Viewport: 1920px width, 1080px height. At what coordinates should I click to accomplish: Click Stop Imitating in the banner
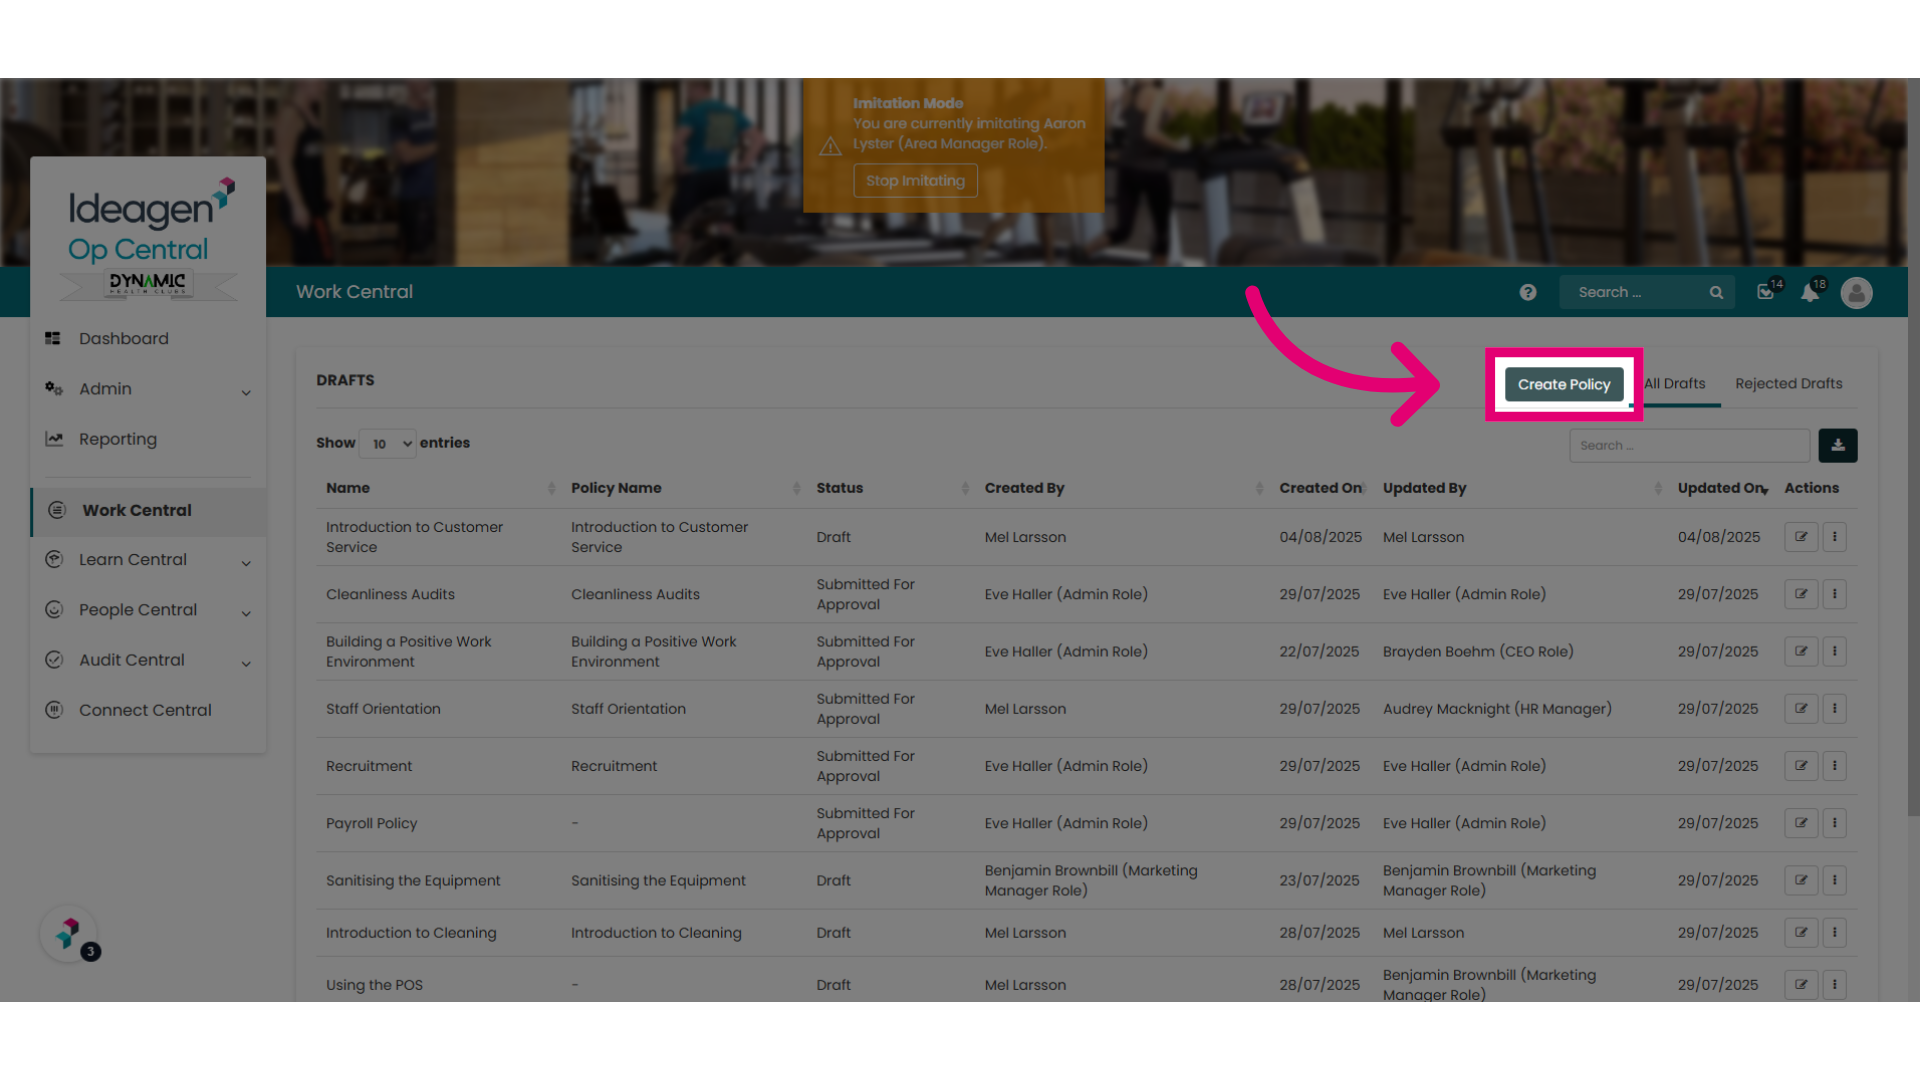click(x=915, y=181)
